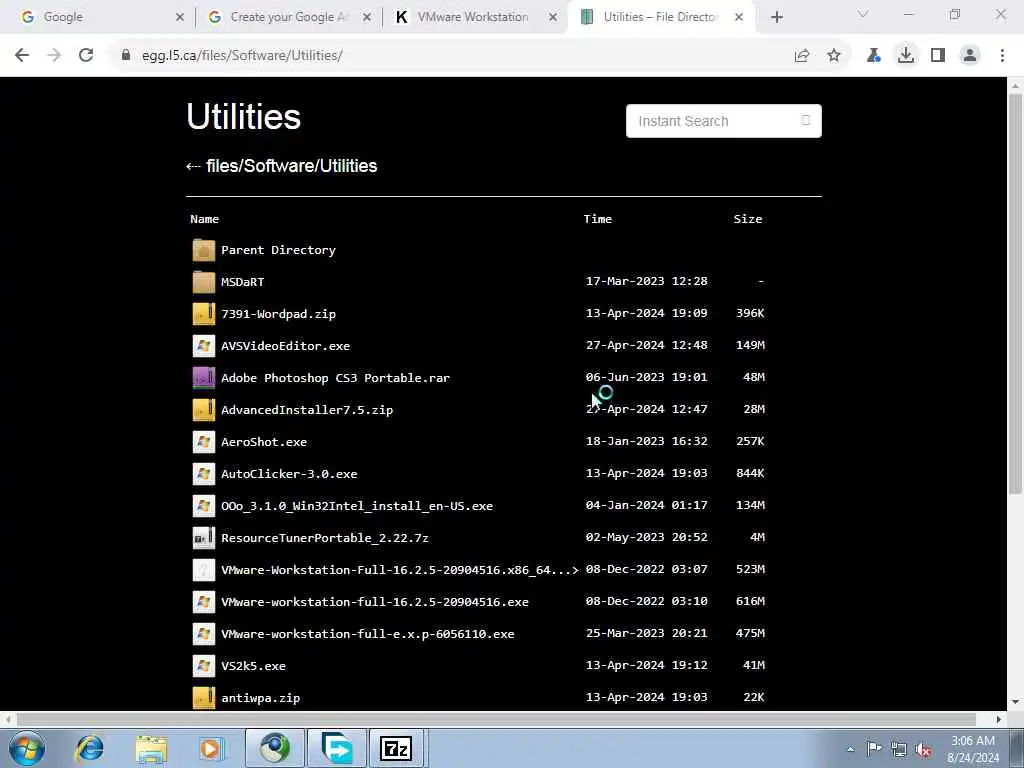Image resolution: width=1024 pixels, height=768 pixels.
Task: Close the VMware Workstation tab
Action: coord(552,18)
